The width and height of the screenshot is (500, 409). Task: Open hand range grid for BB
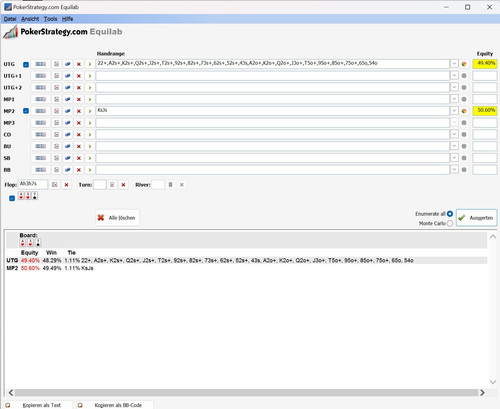[x=41, y=170]
